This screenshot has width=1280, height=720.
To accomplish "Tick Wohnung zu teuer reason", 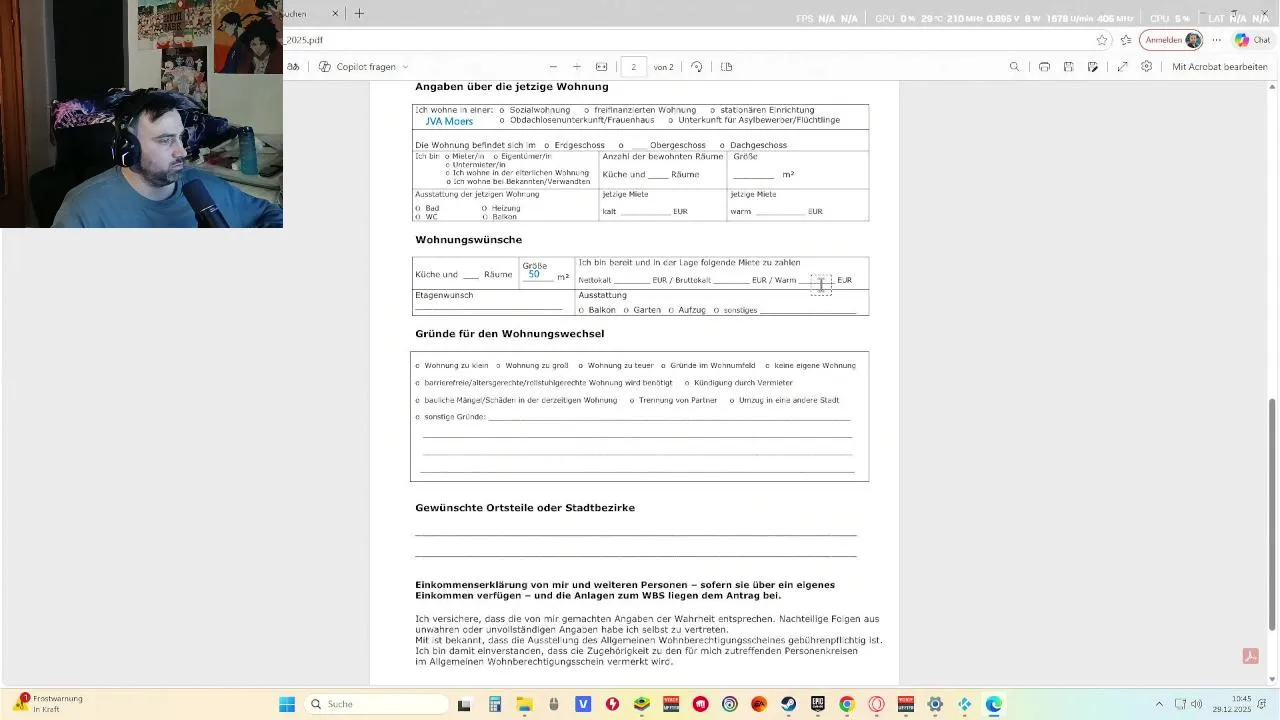I will click(x=581, y=366).
